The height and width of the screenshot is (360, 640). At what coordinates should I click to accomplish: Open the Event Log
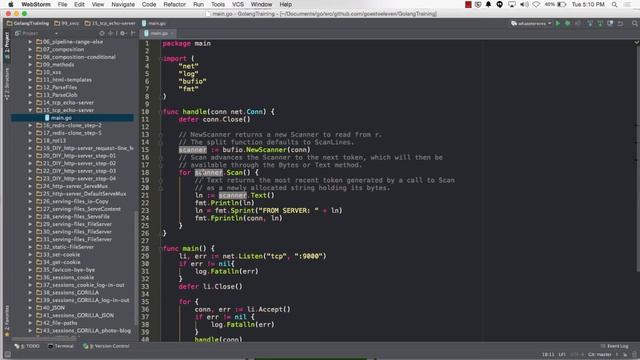pos(615,346)
